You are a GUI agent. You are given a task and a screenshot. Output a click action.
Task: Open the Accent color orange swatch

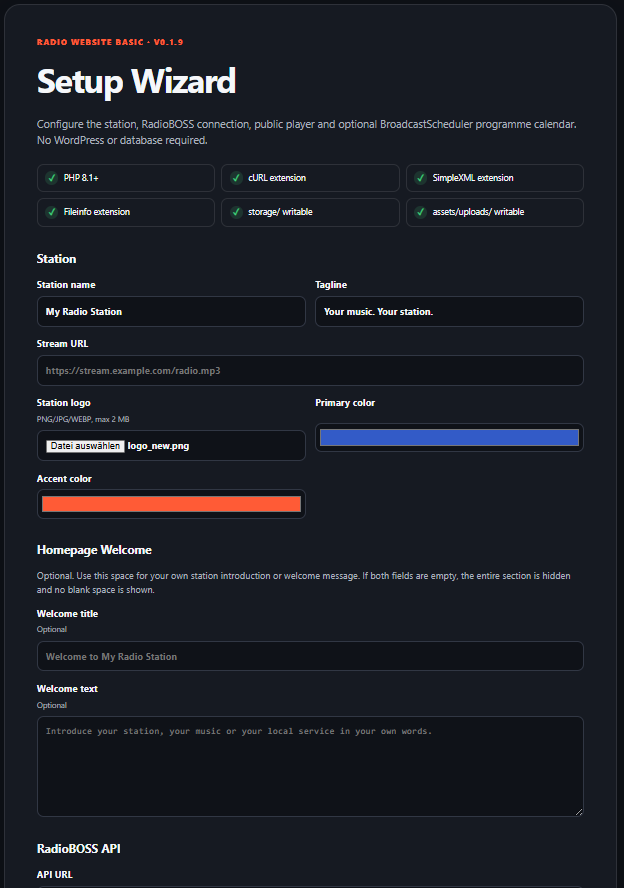[171, 504]
